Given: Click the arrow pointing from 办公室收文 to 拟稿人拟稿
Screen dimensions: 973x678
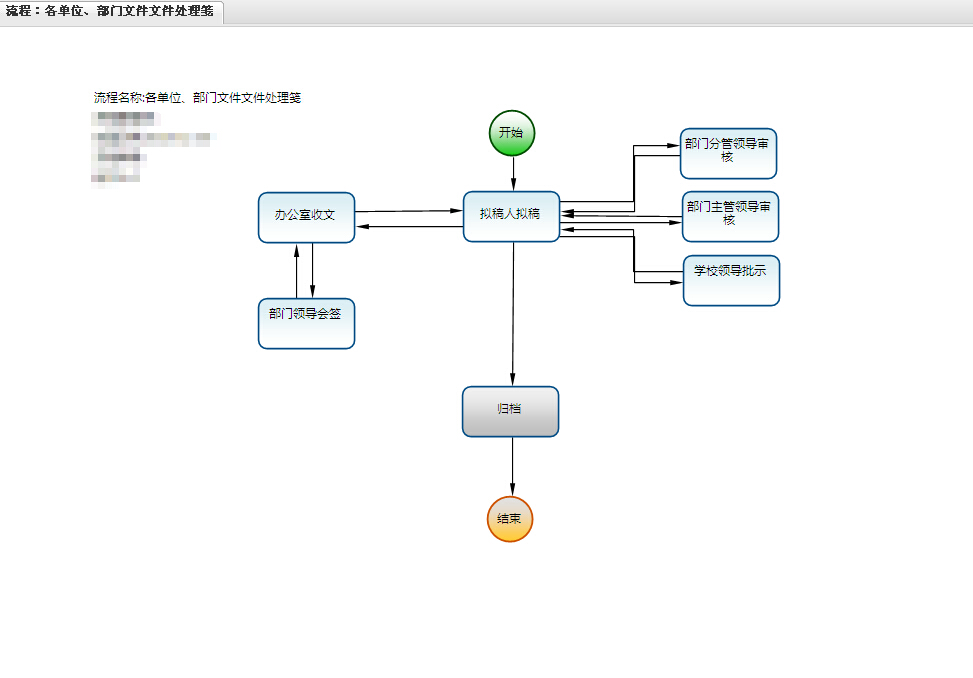Looking at the screenshot, I should point(410,211).
